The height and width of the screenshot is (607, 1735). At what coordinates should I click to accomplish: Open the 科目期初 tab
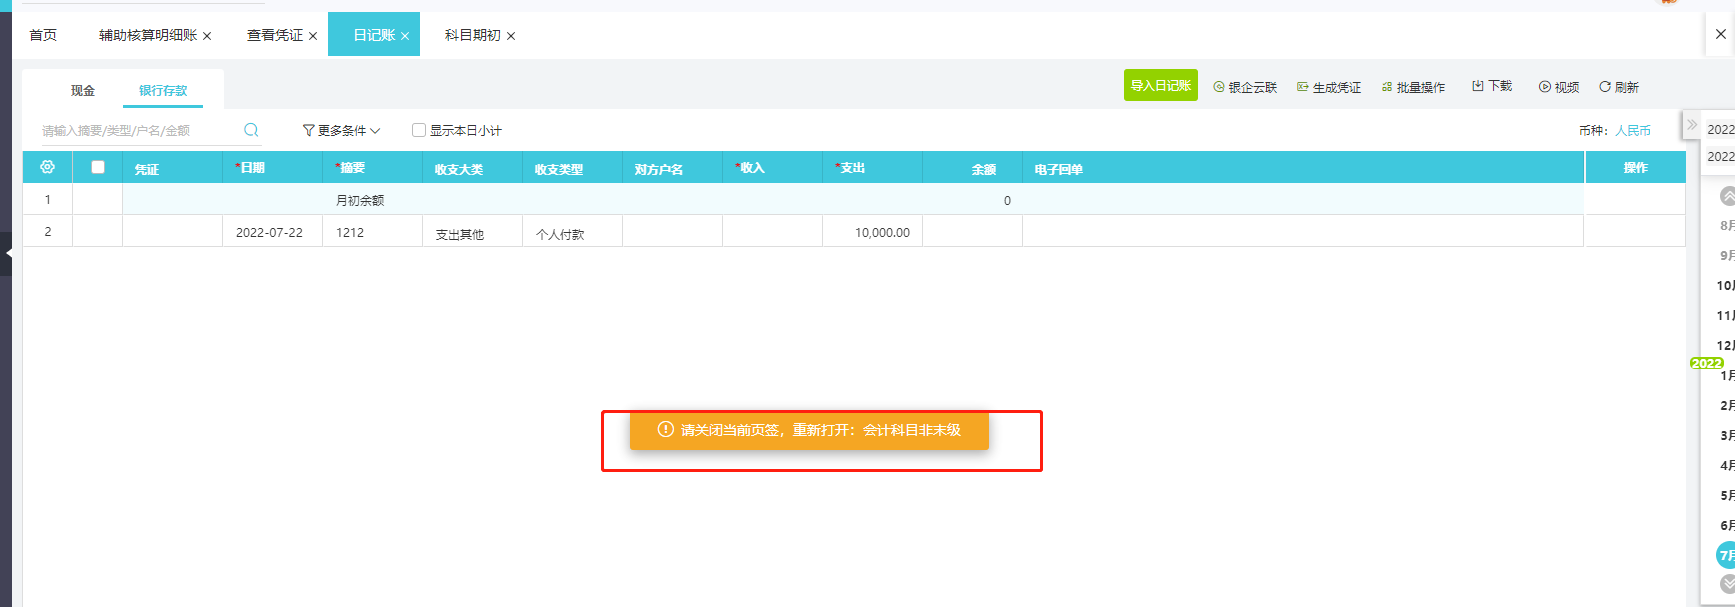(x=472, y=35)
